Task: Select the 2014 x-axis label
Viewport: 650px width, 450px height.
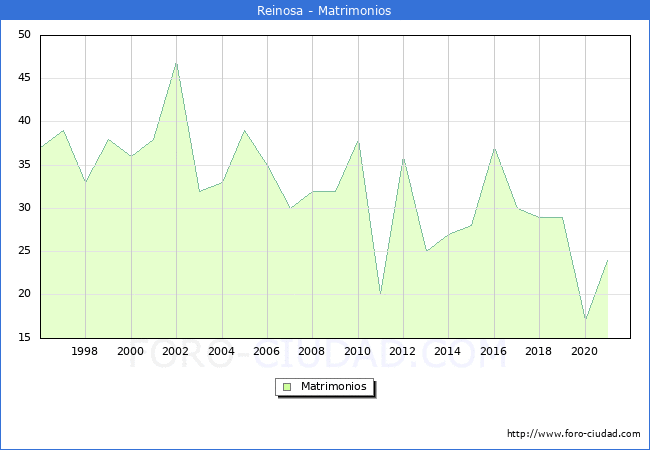Action: [447, 351]
